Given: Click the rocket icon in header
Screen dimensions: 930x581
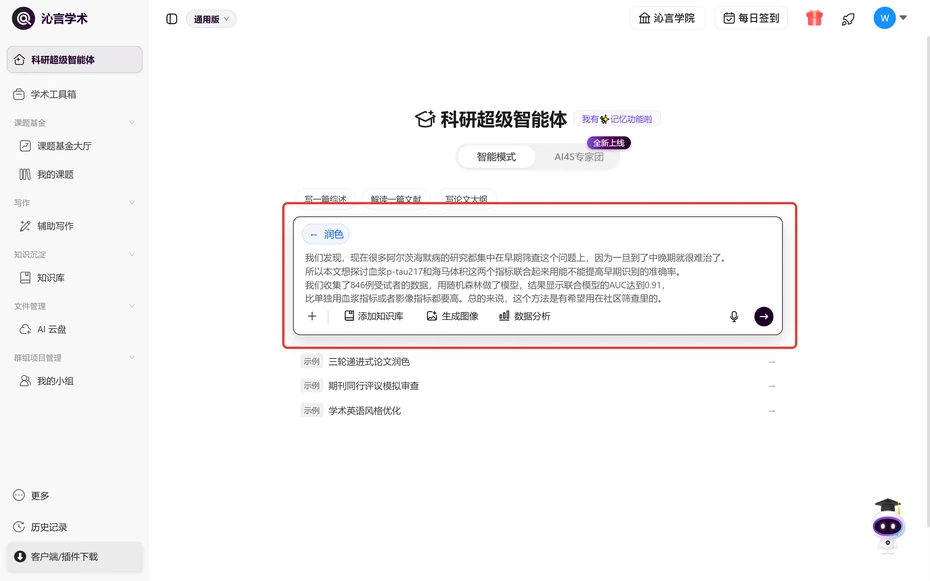Looking at the screenshot, I should 848,19.
